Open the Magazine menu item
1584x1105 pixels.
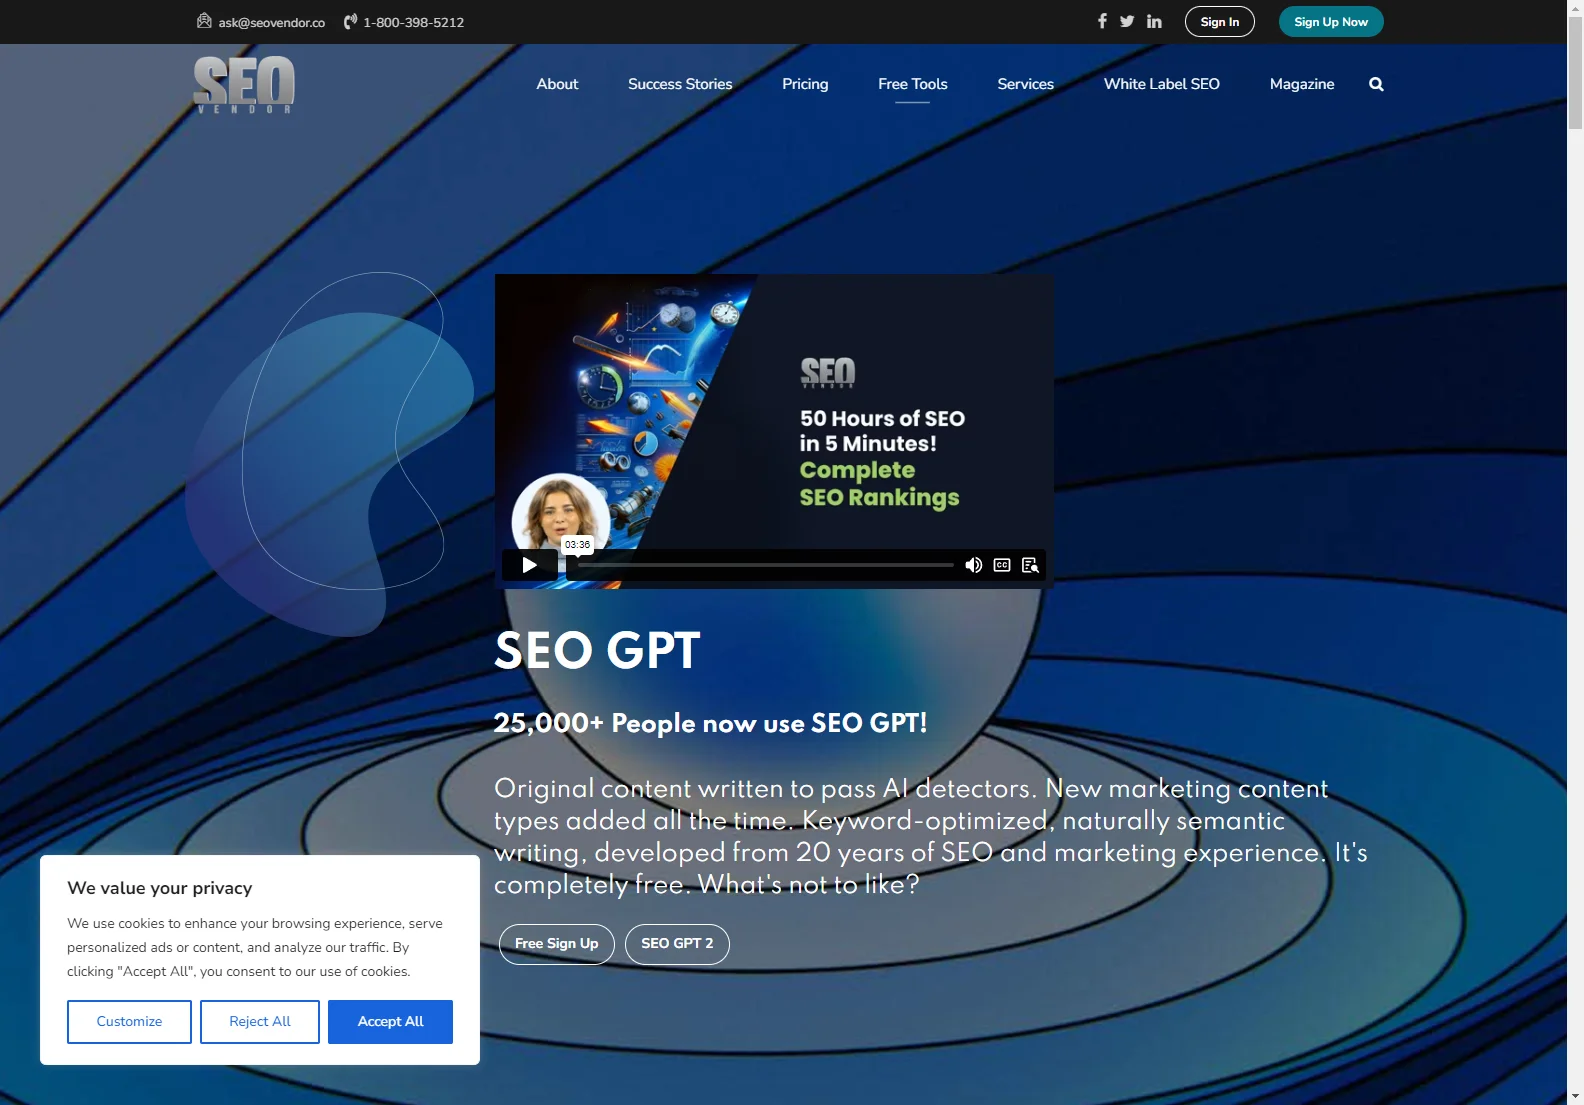1302,84
